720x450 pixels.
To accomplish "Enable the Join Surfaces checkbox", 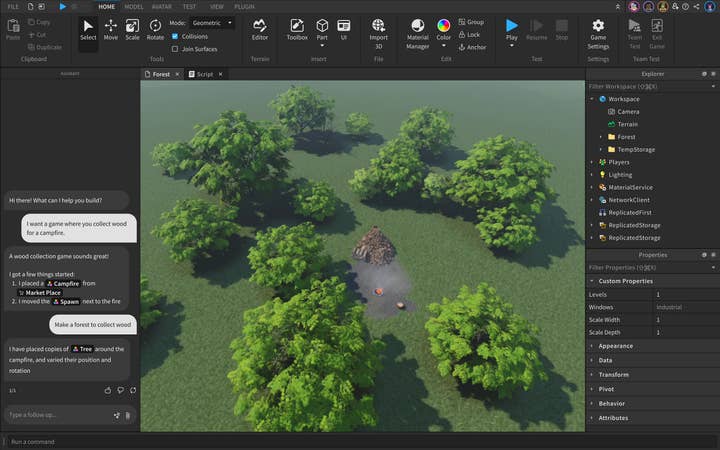I will (175, 49).
